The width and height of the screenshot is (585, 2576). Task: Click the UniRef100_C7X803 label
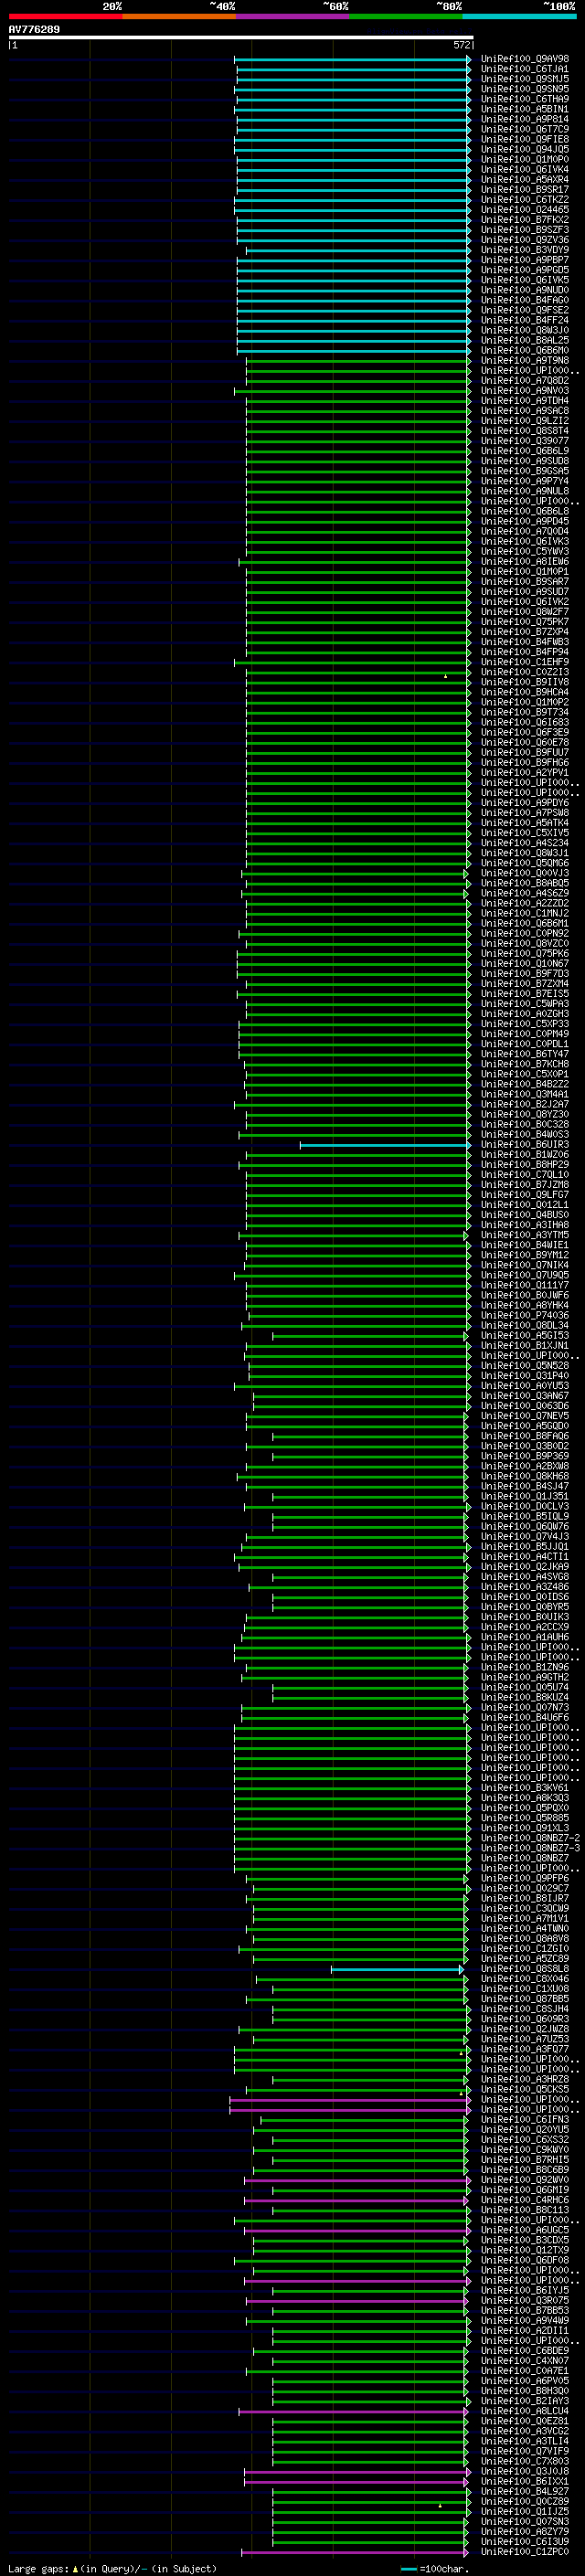tap(525, 2462)
